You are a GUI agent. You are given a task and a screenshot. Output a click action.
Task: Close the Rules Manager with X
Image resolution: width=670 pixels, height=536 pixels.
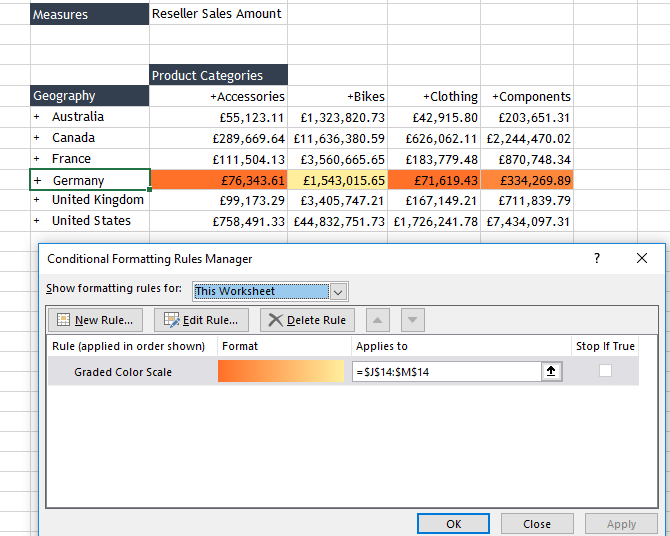642,258
